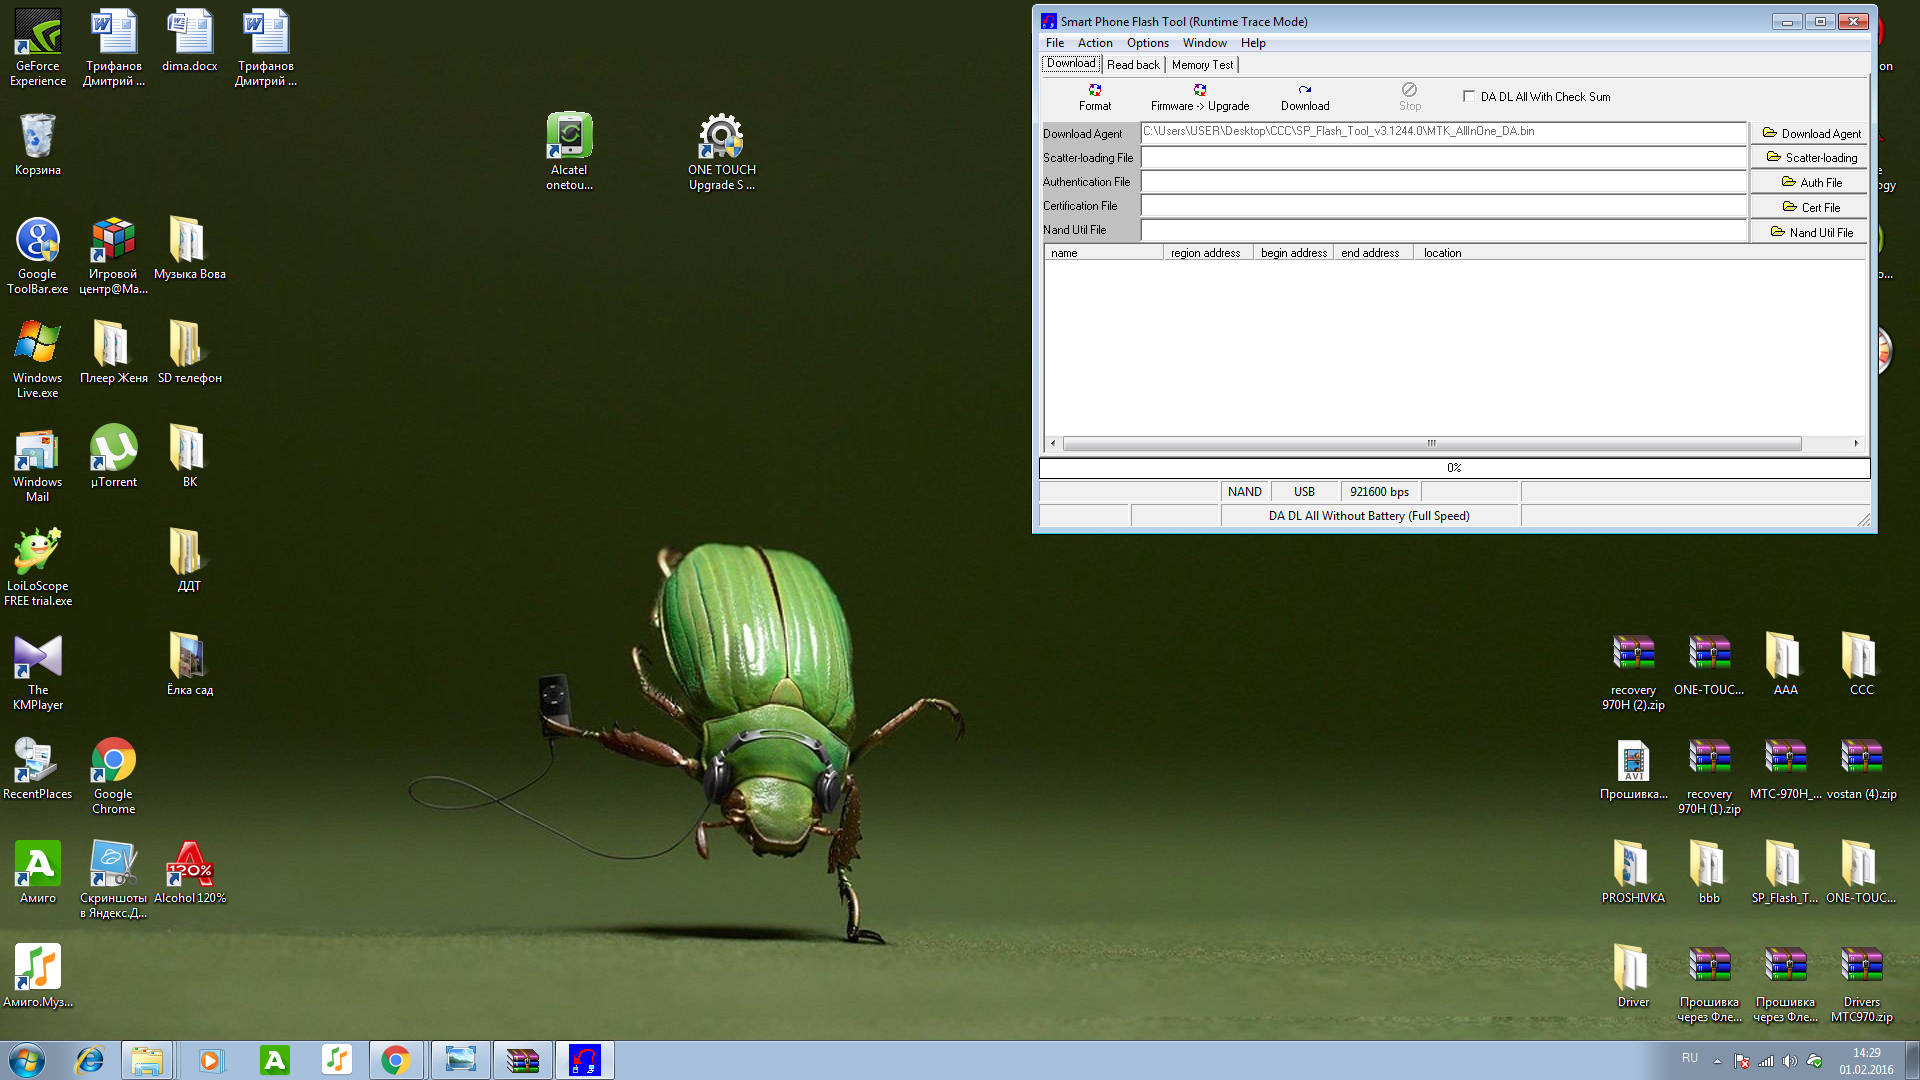Start flashing with Download toolbar icon
This screenshot has width=1920, height=1080.
(1305, 96)
